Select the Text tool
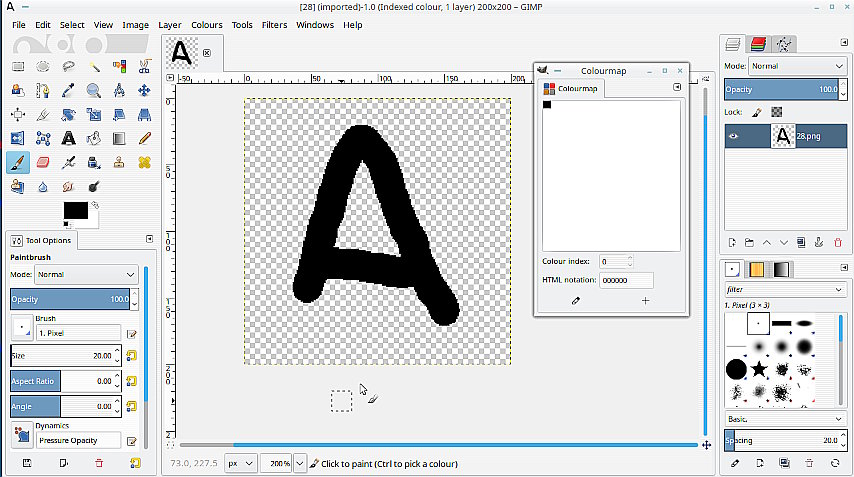The width and height of the screenshot is (854, 477). pyautogui.click(x=68, y=138)
